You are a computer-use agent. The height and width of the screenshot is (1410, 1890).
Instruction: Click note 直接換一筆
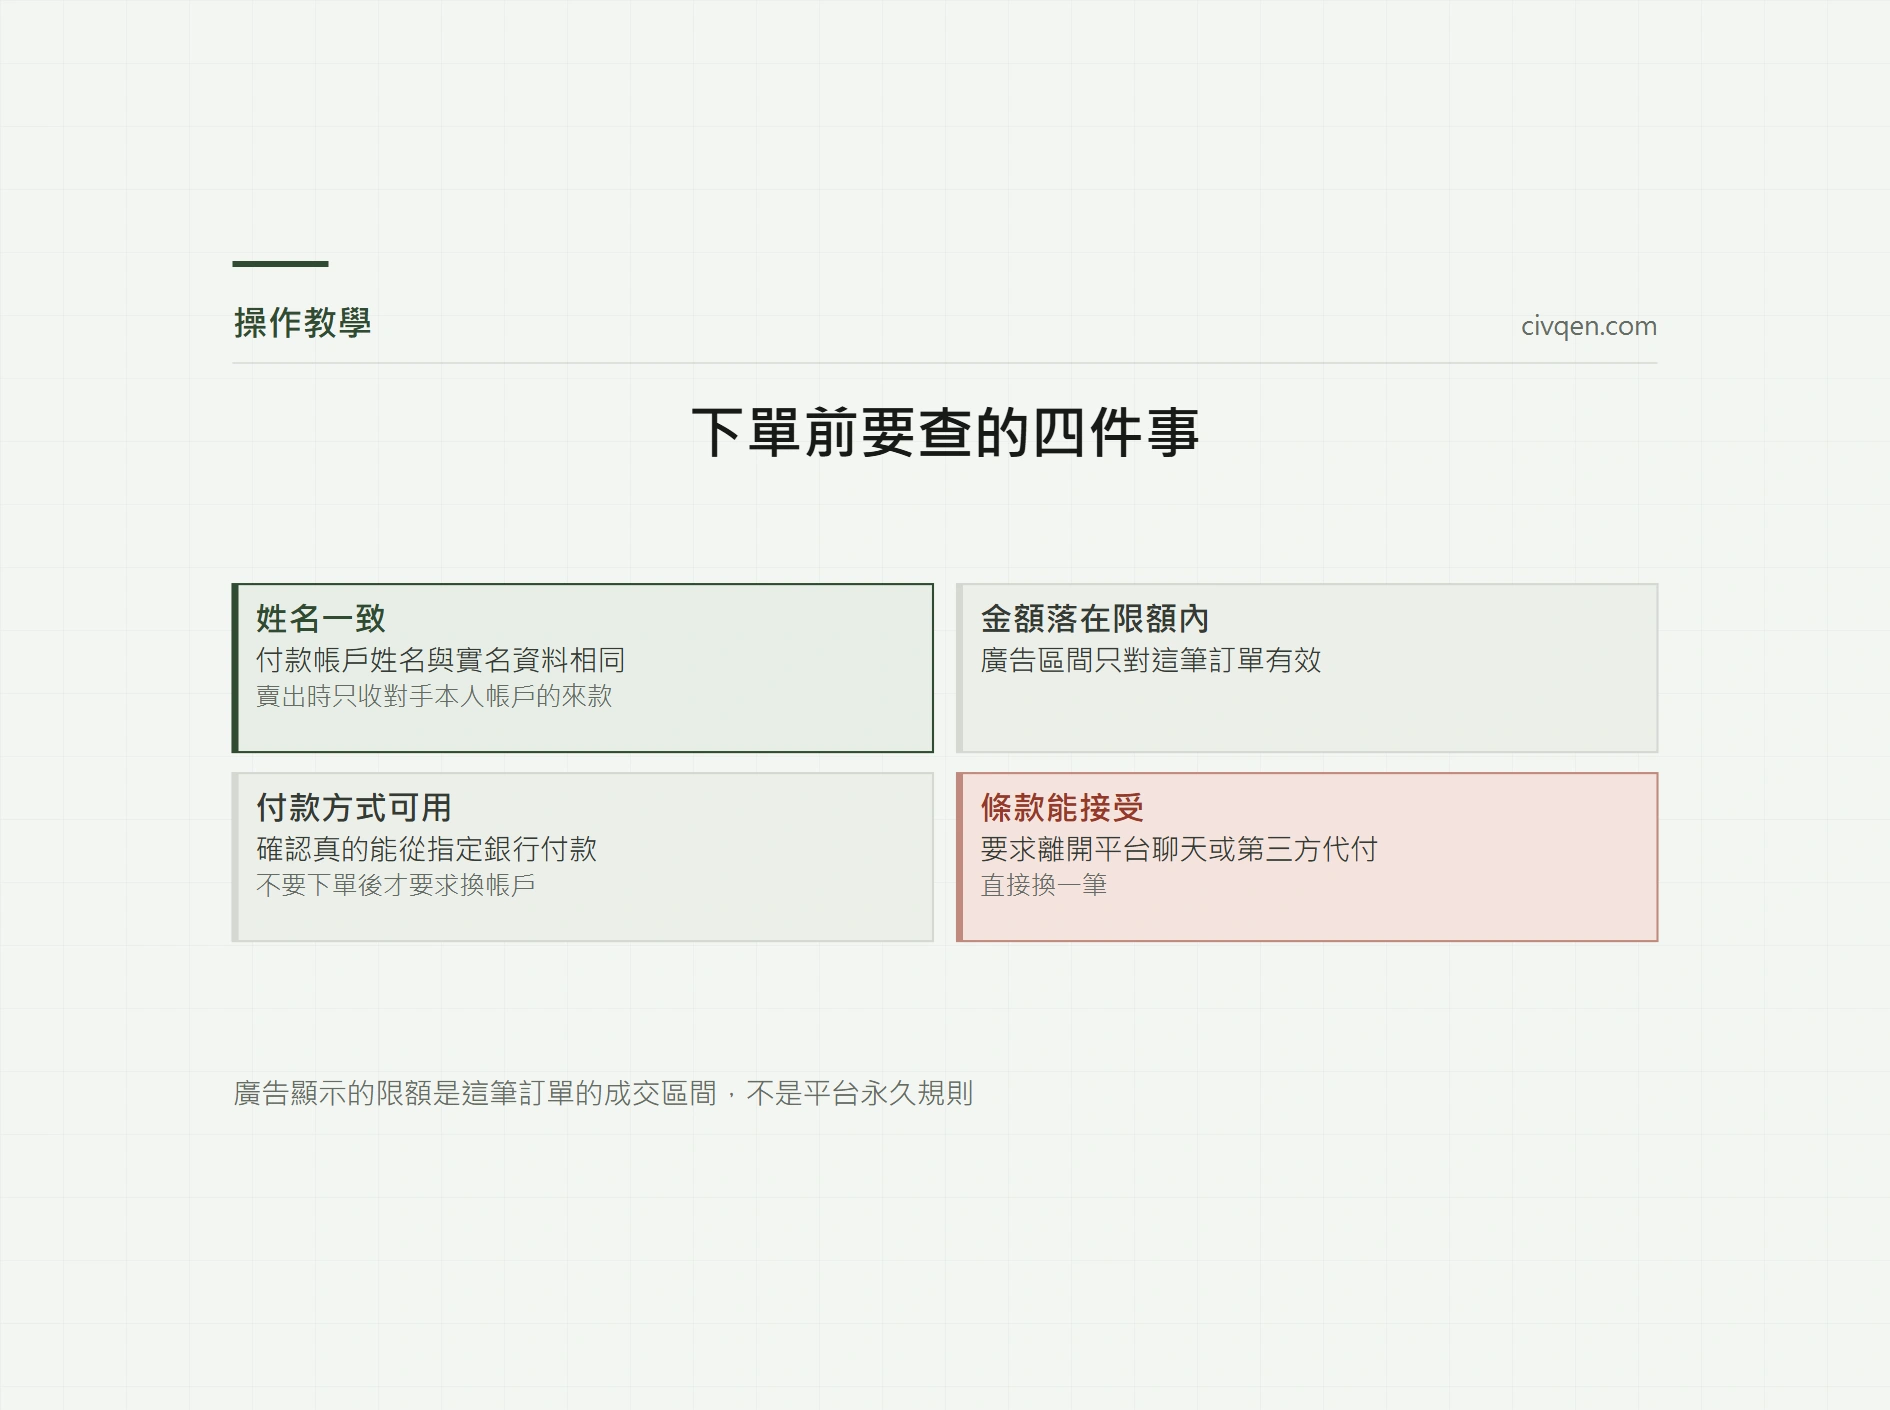(x=1044, y=885)
